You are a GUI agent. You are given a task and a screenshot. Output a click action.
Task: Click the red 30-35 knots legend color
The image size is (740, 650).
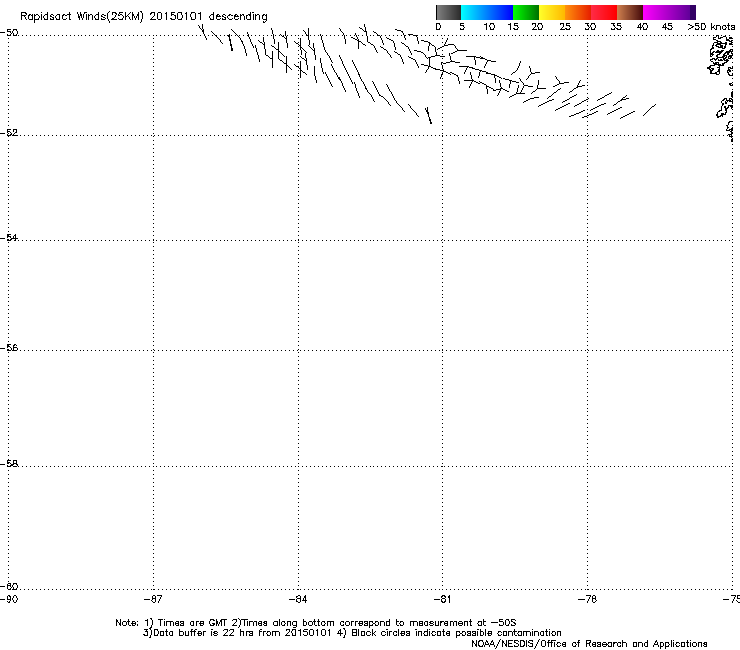pos(604,12)
